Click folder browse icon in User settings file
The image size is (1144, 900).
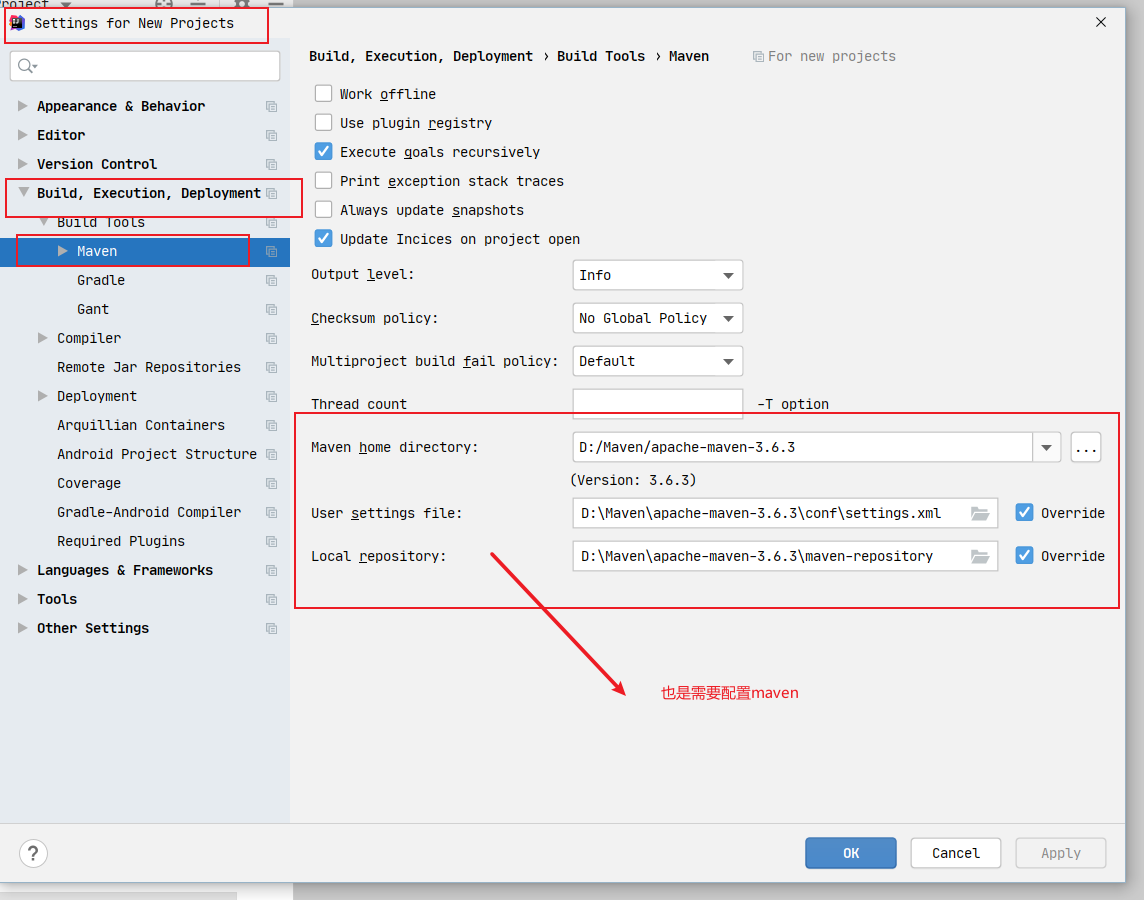[980, 513]
